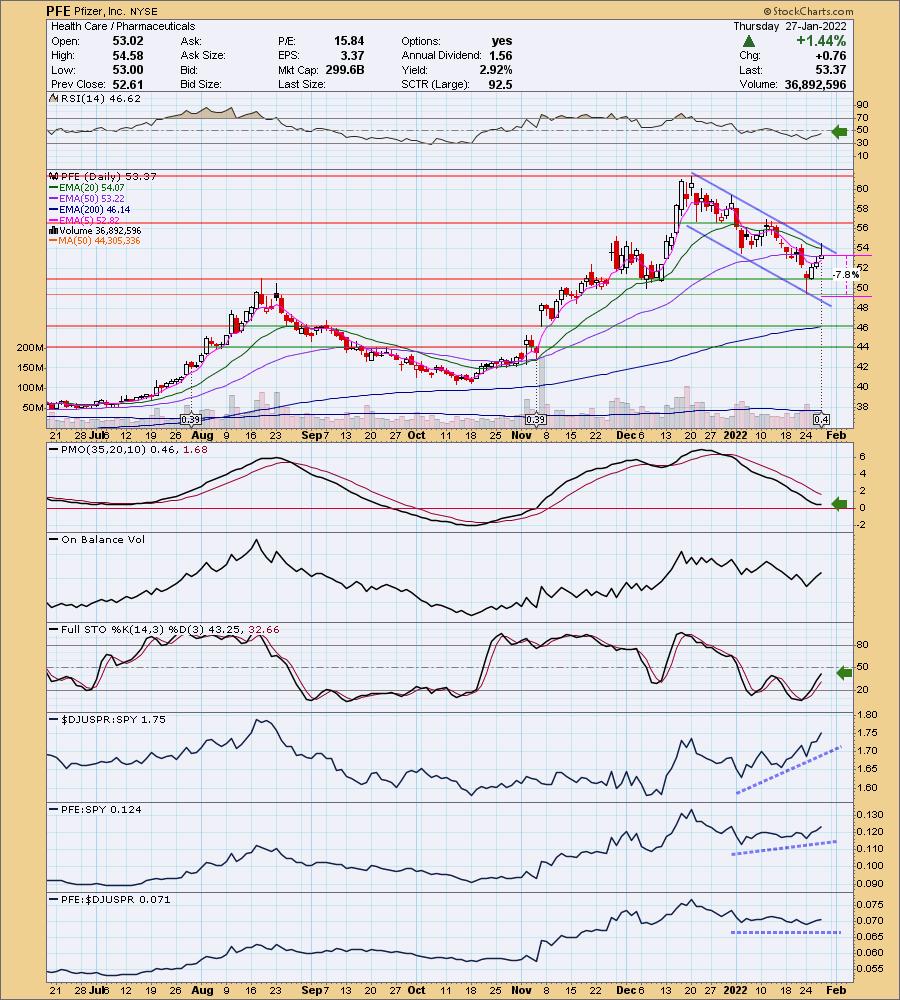This screenshot has width=900, height=1000.
Task: Click the Options value 'yes'
Action: [502, 41]
